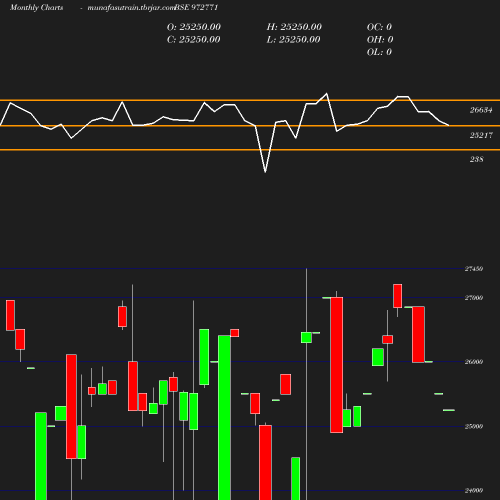
Task: Click the 26634 indicator level label
Action: pos(481,110)
